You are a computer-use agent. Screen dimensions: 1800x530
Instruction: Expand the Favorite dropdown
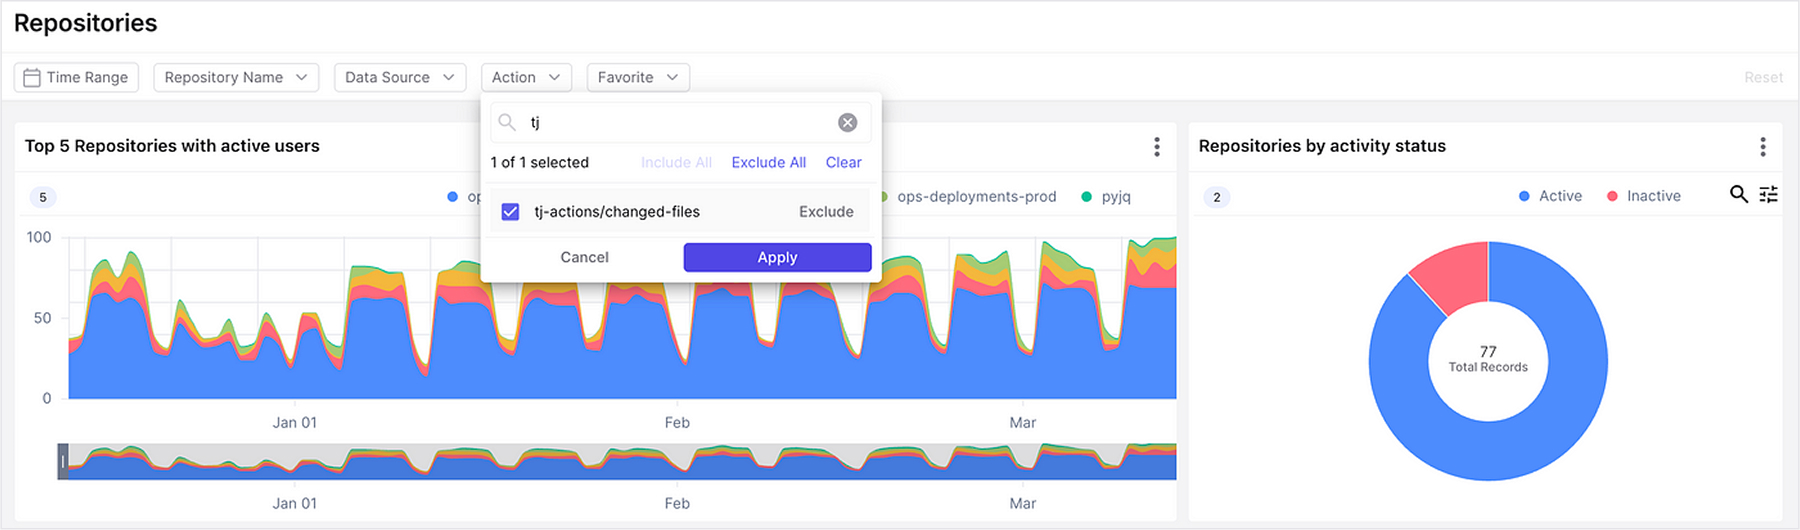[638, 77]
